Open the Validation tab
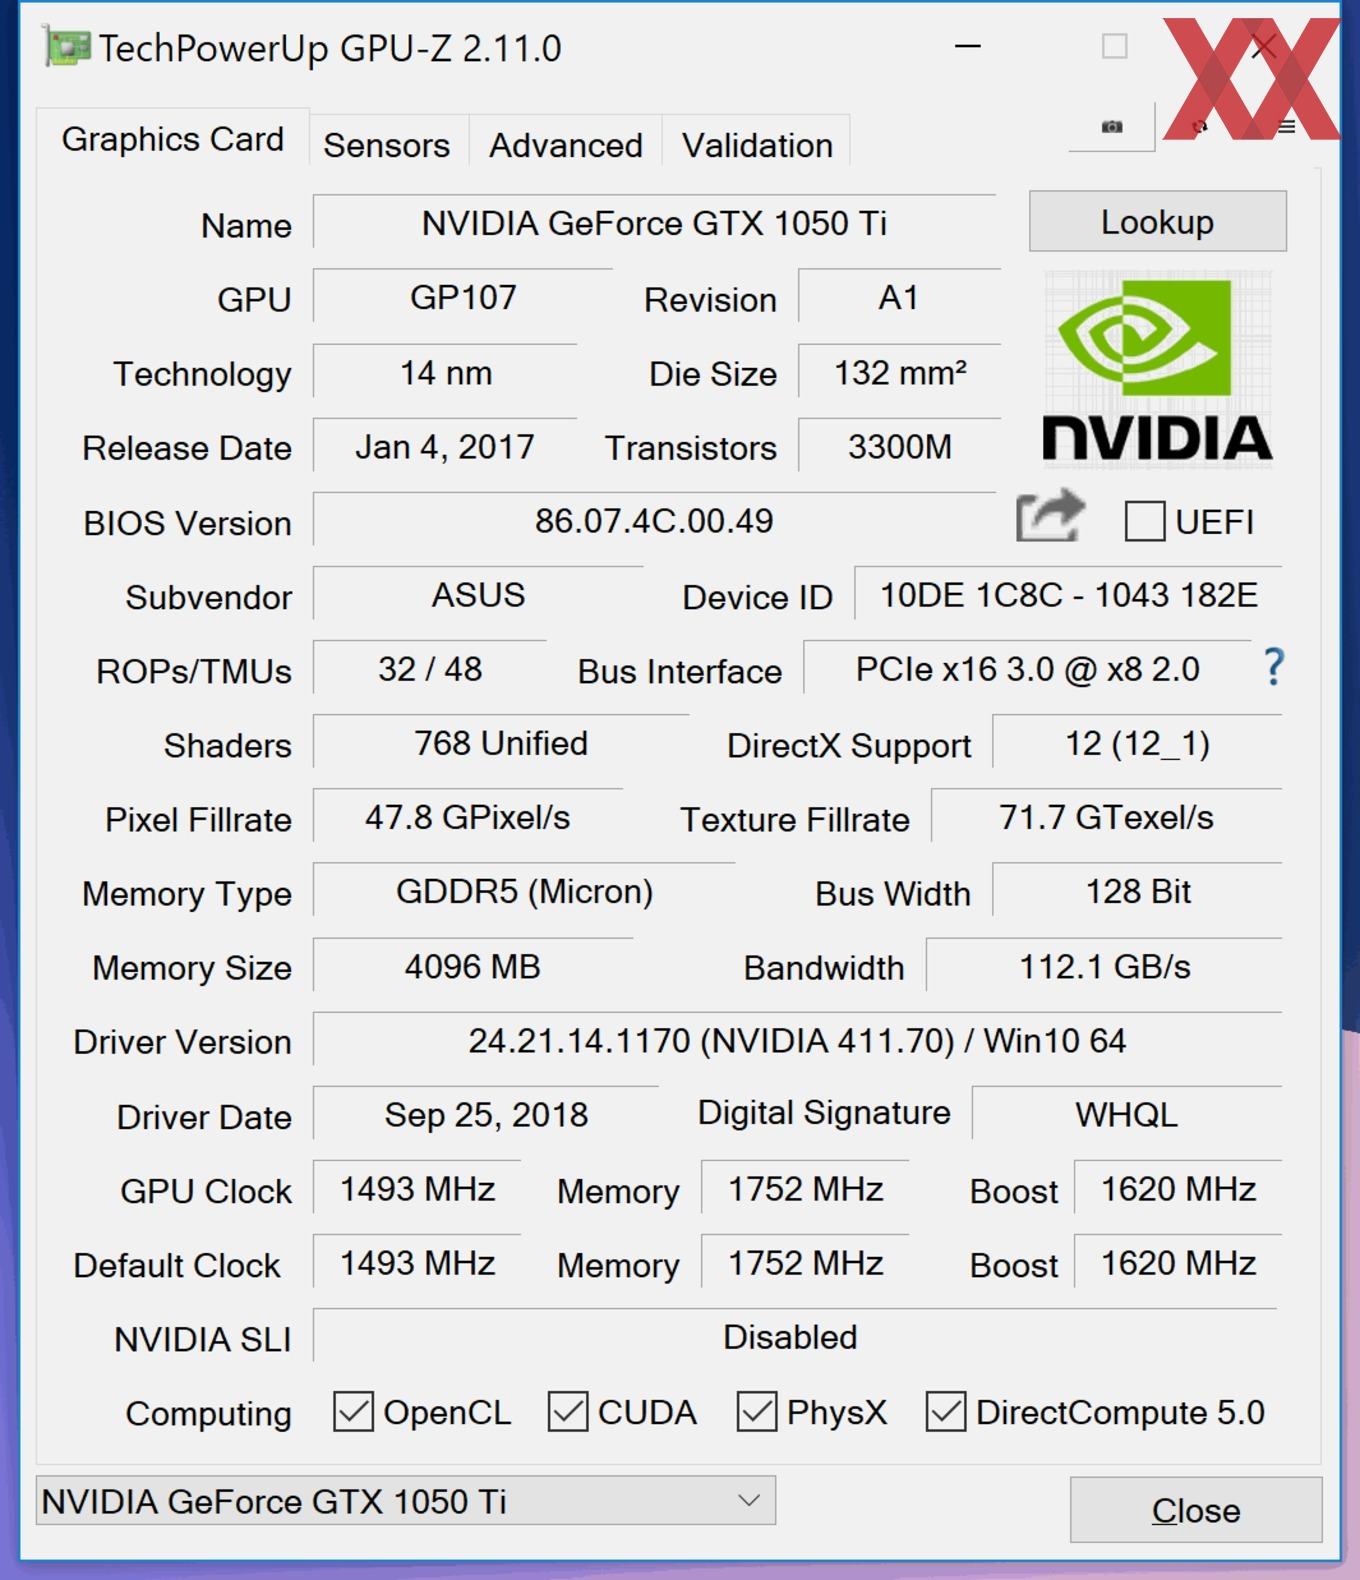This screenshot has width=1360, height=1580. 757,145
